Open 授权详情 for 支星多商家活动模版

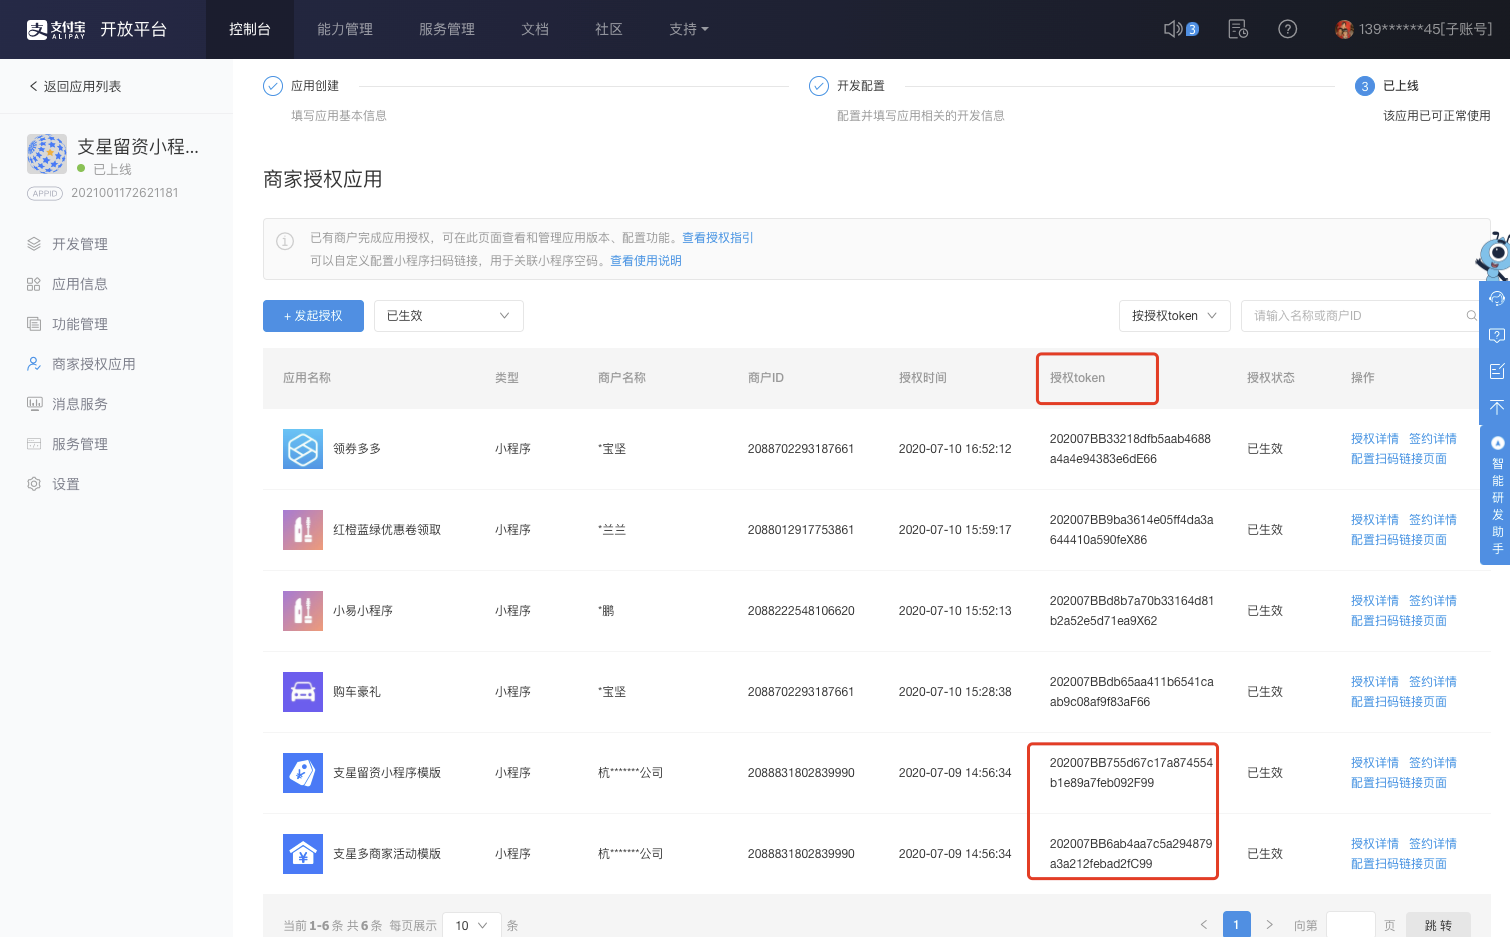(1375, 844)
